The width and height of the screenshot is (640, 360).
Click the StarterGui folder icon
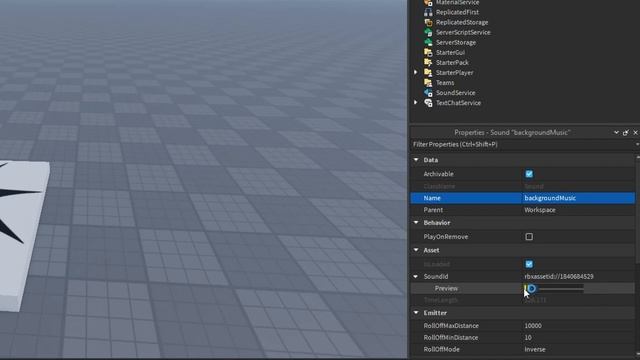tap(428, 52)
